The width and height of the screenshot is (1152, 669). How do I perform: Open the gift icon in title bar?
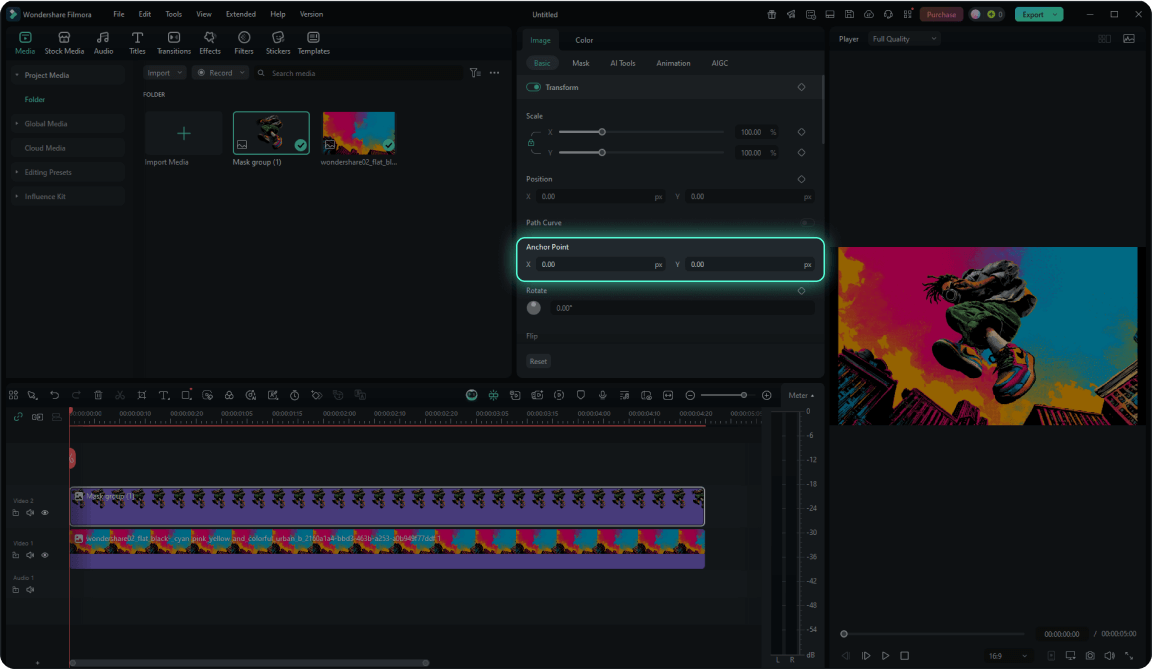771,14
